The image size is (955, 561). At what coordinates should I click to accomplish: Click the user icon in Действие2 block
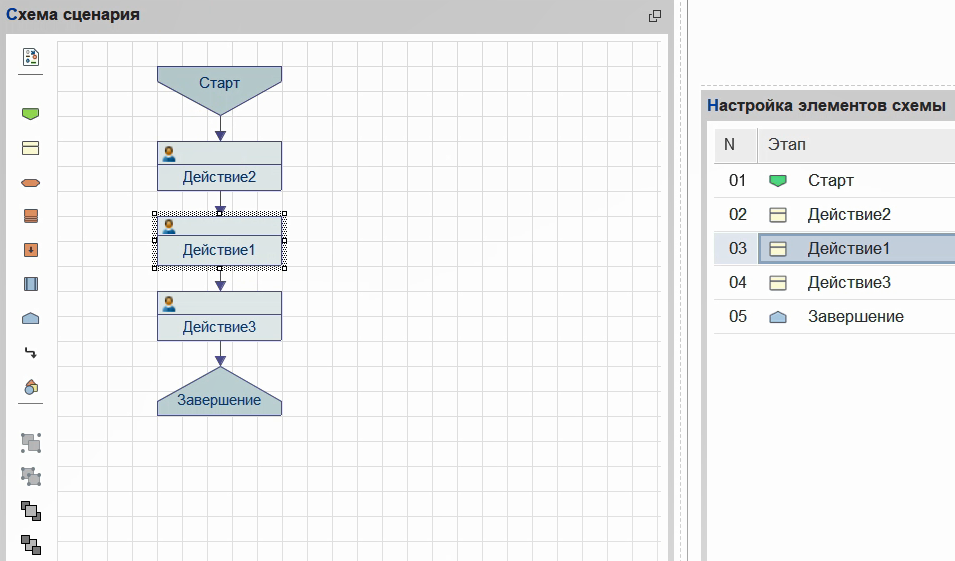[169, 153]
